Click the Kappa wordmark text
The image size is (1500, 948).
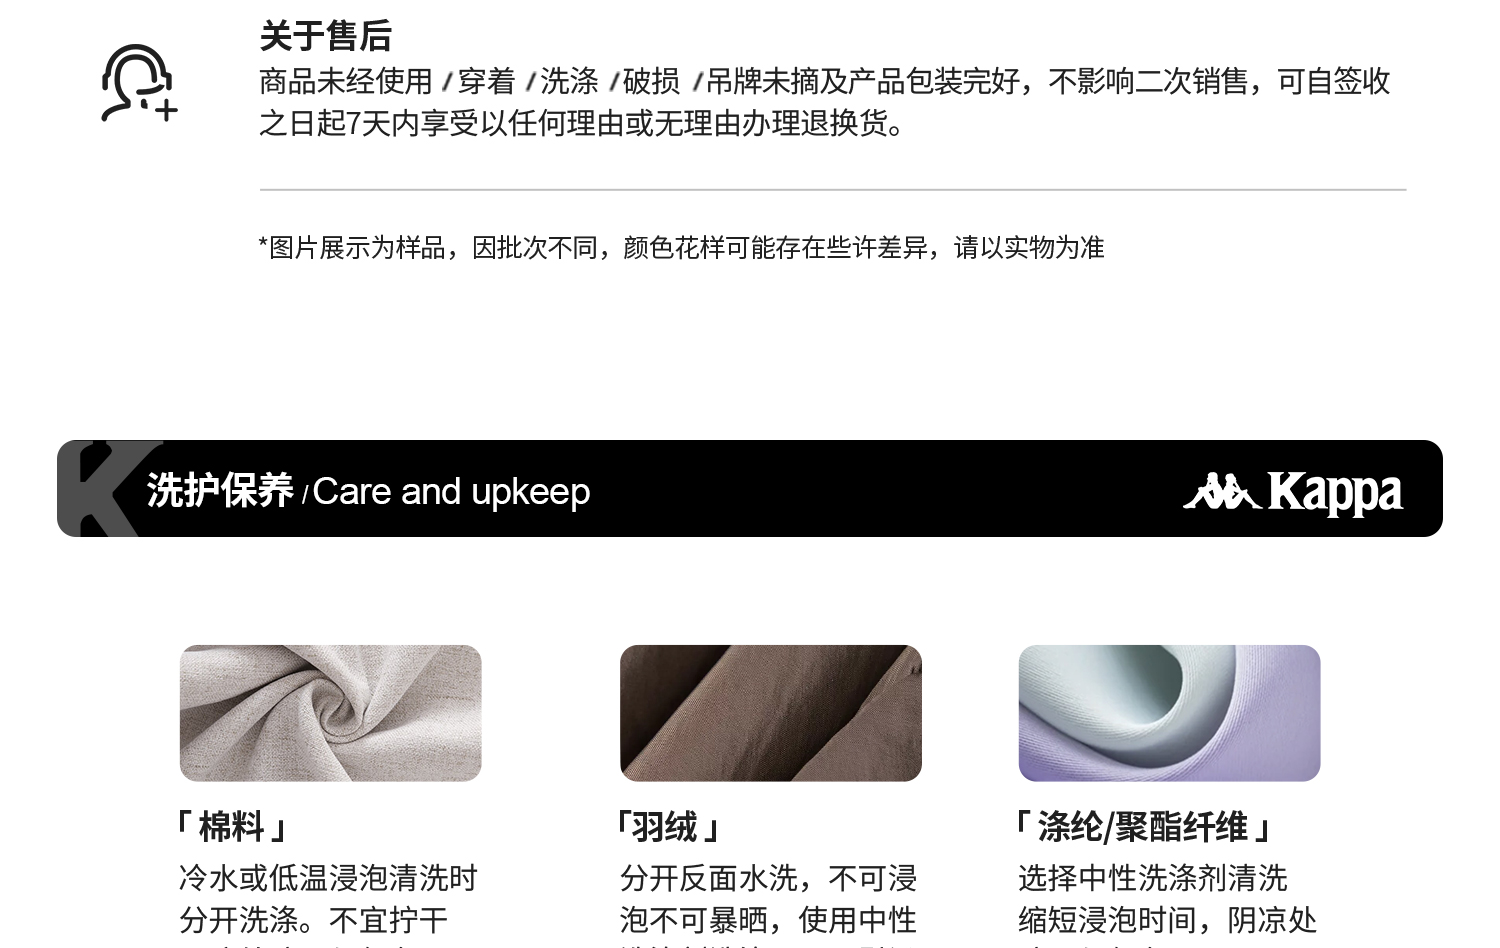pos(1335,492)
